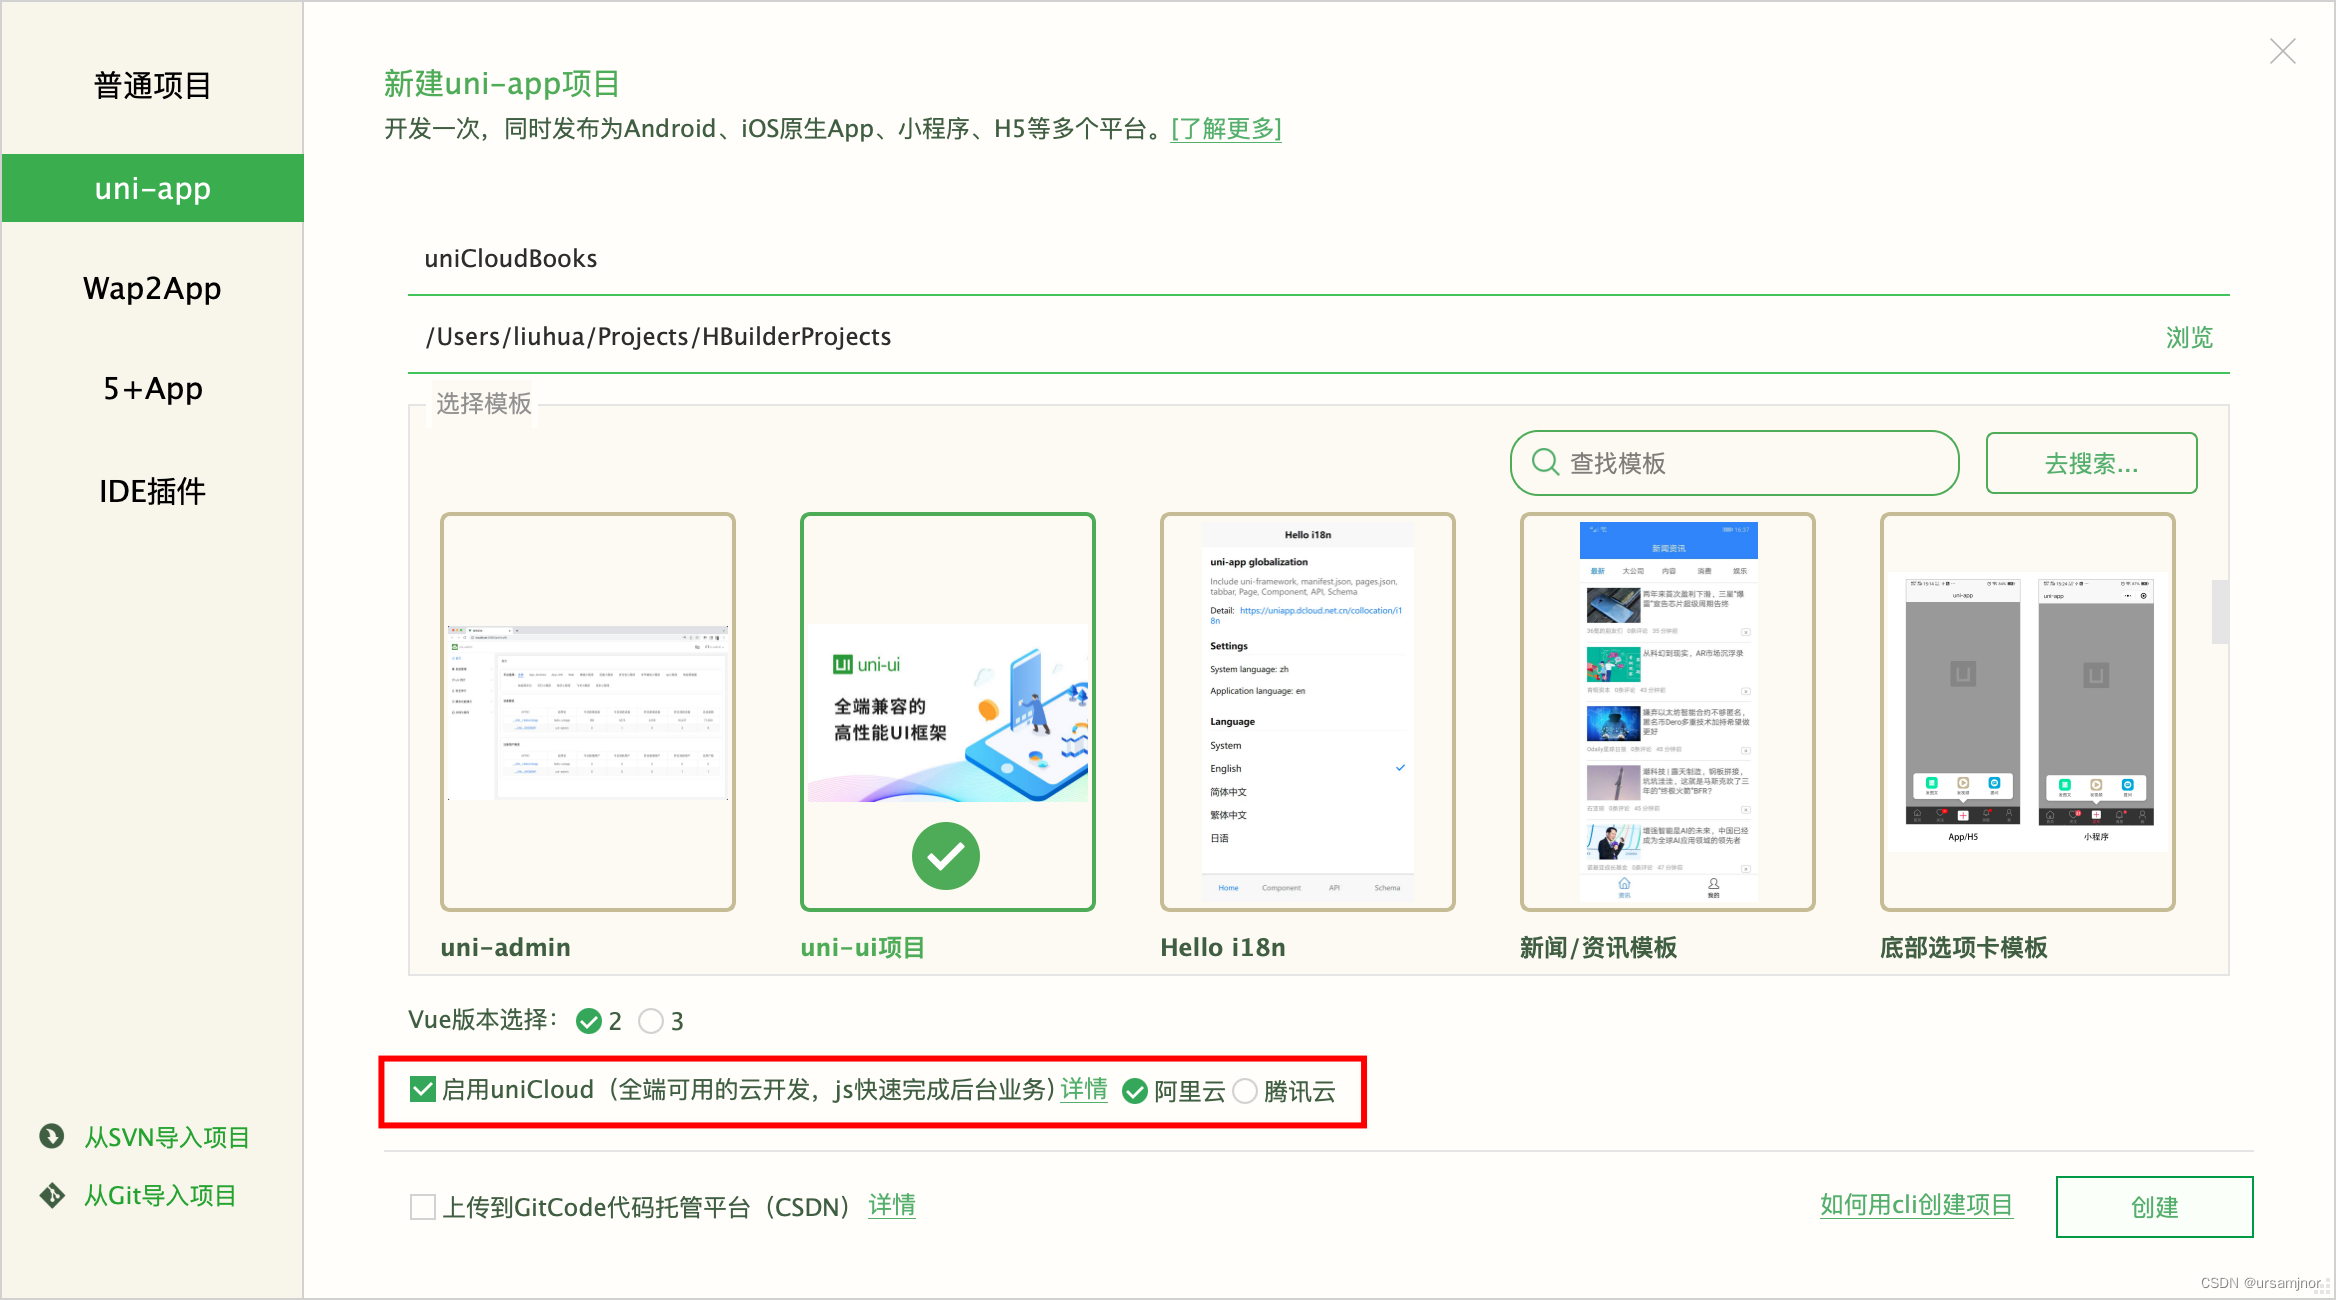Click 浏览 to browse for folder
Image resolution: width=2336 pixels, height=1300 pixels.
tap(2189, 338)
